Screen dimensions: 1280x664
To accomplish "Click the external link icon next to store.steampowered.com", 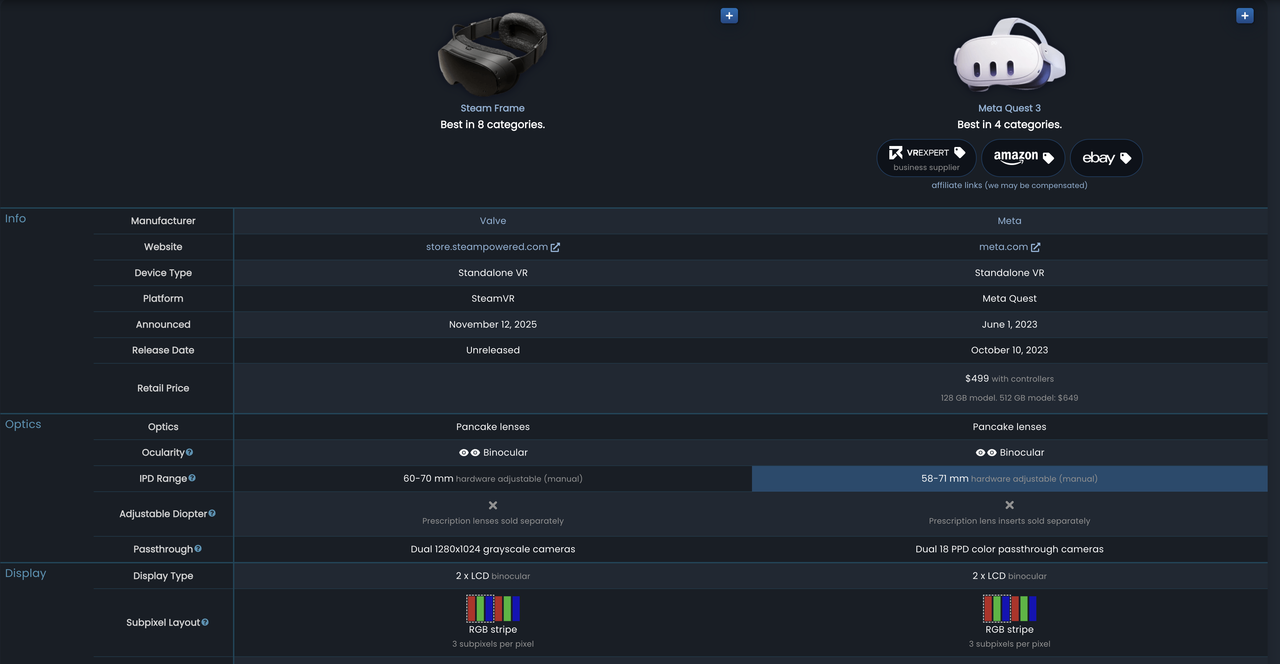I will coord(555,247).
